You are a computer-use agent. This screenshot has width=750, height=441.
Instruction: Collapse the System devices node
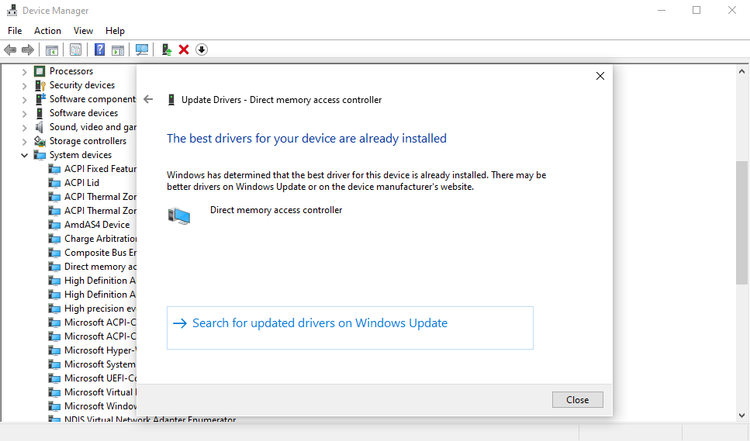pyautogui.click(x=24, y=155)
